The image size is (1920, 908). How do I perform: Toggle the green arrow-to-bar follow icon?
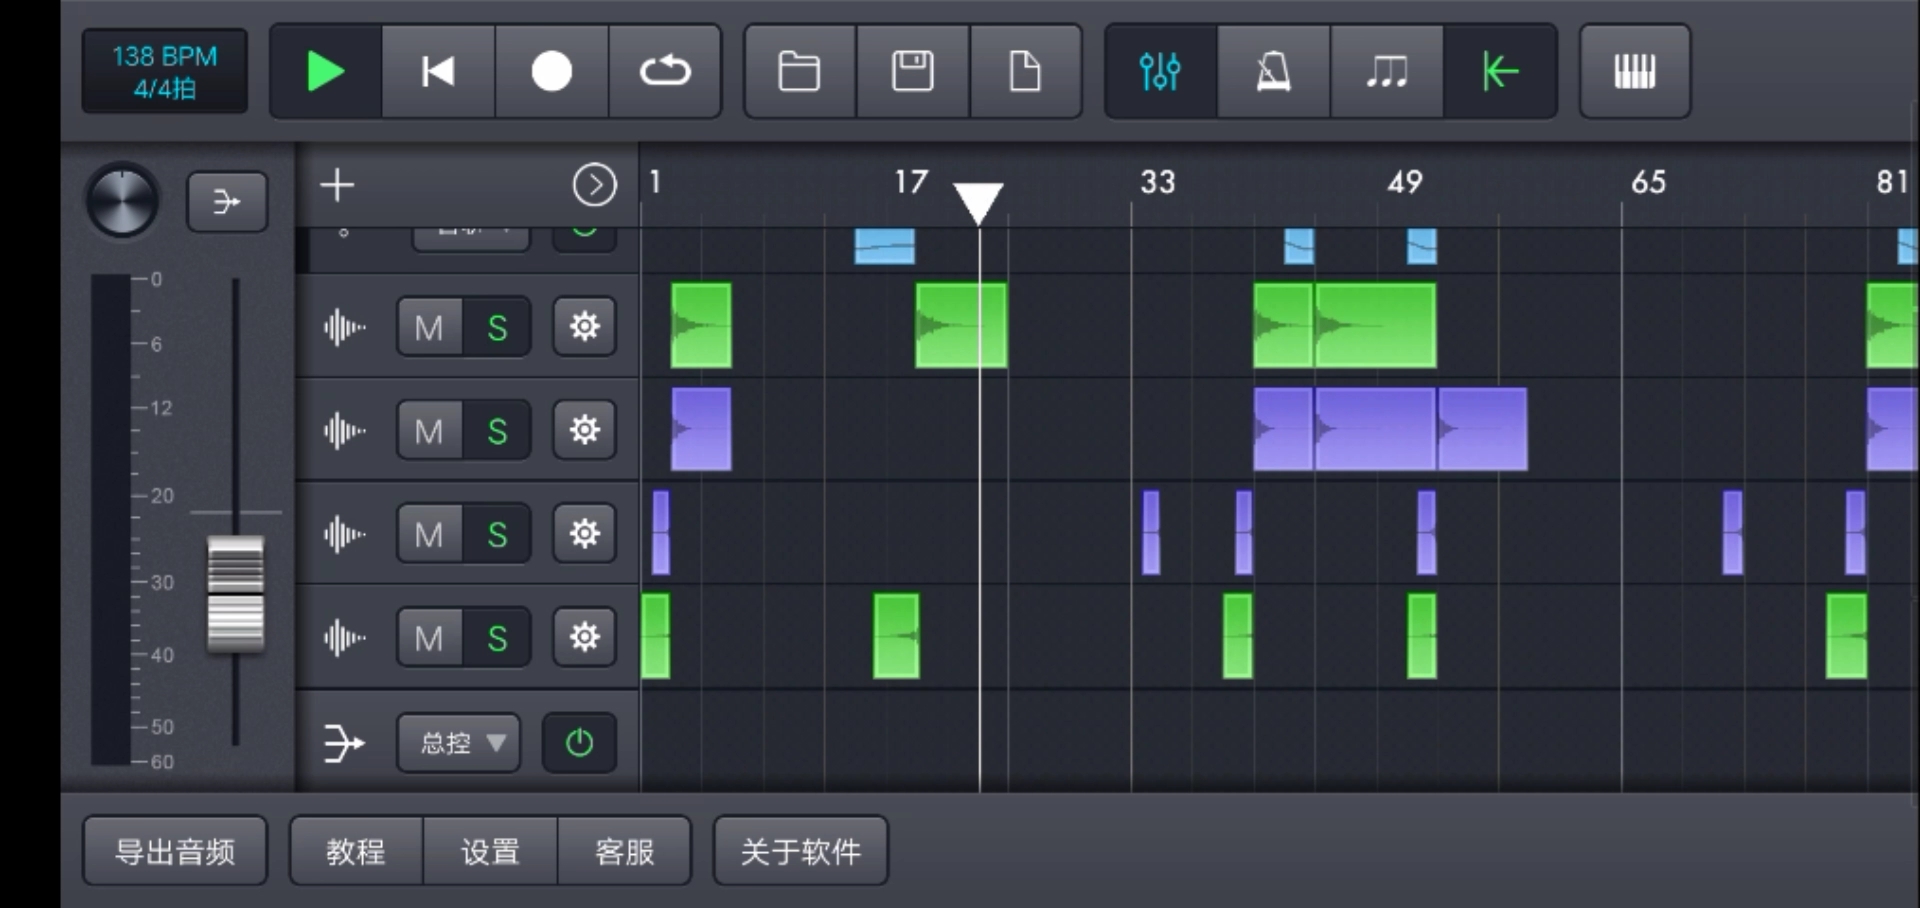pyautogui.click(x=1500, y=72)
